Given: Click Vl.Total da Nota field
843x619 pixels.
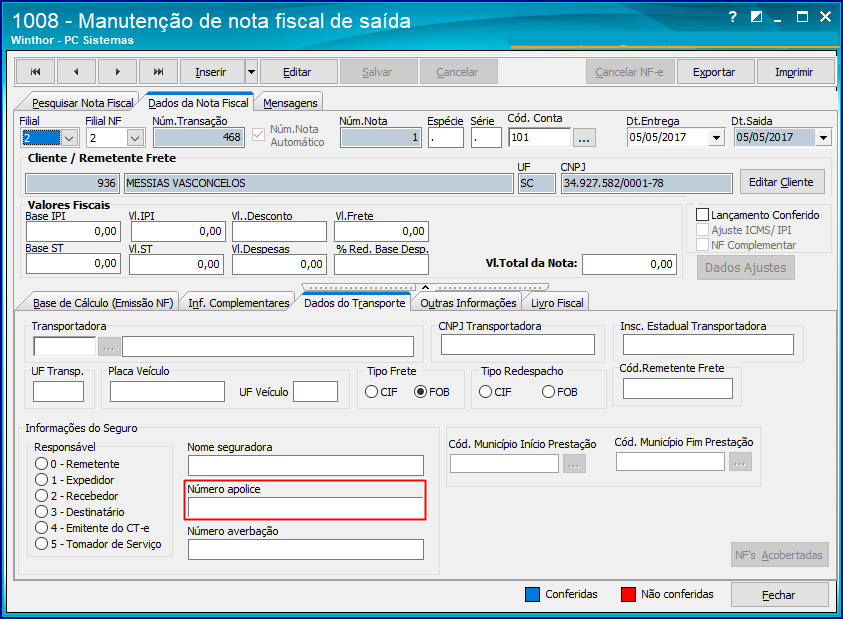Looking at the screenshot, I should (x=629, y=264).
